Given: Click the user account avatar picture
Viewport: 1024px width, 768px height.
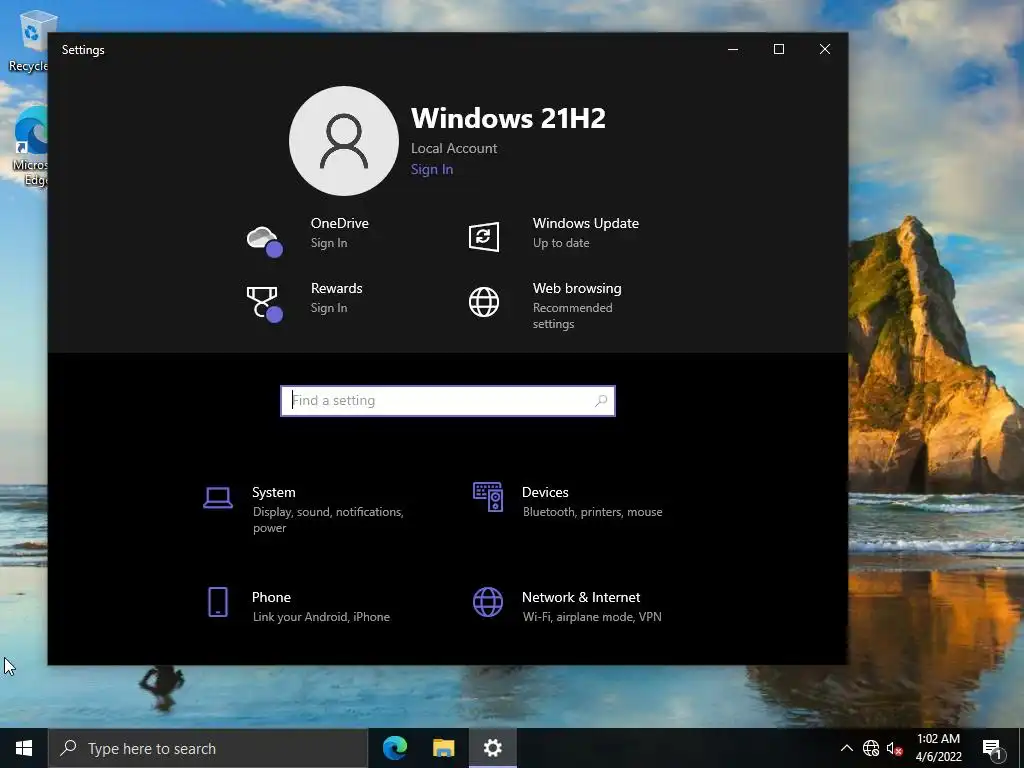Looking at the screenshot, I should 344,141.
